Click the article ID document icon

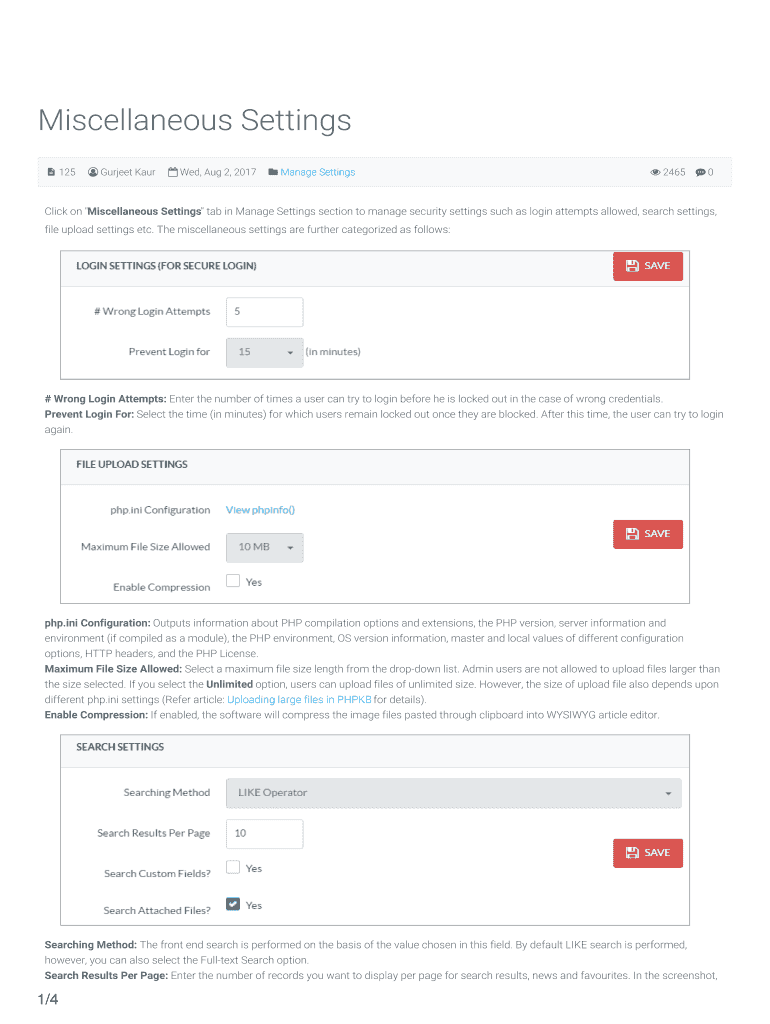(x=52, y=172)
